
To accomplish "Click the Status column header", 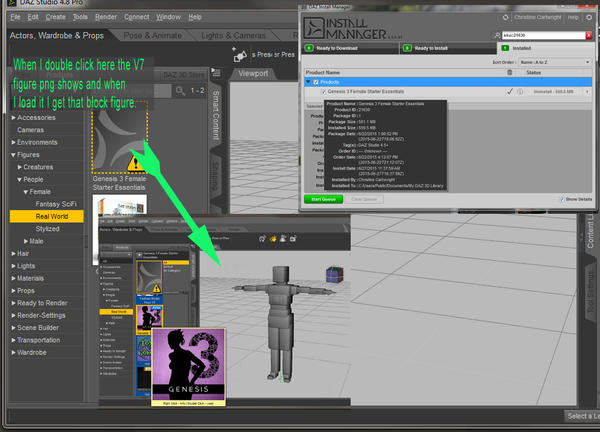I will pyautogui.click(x=533, y=72).
